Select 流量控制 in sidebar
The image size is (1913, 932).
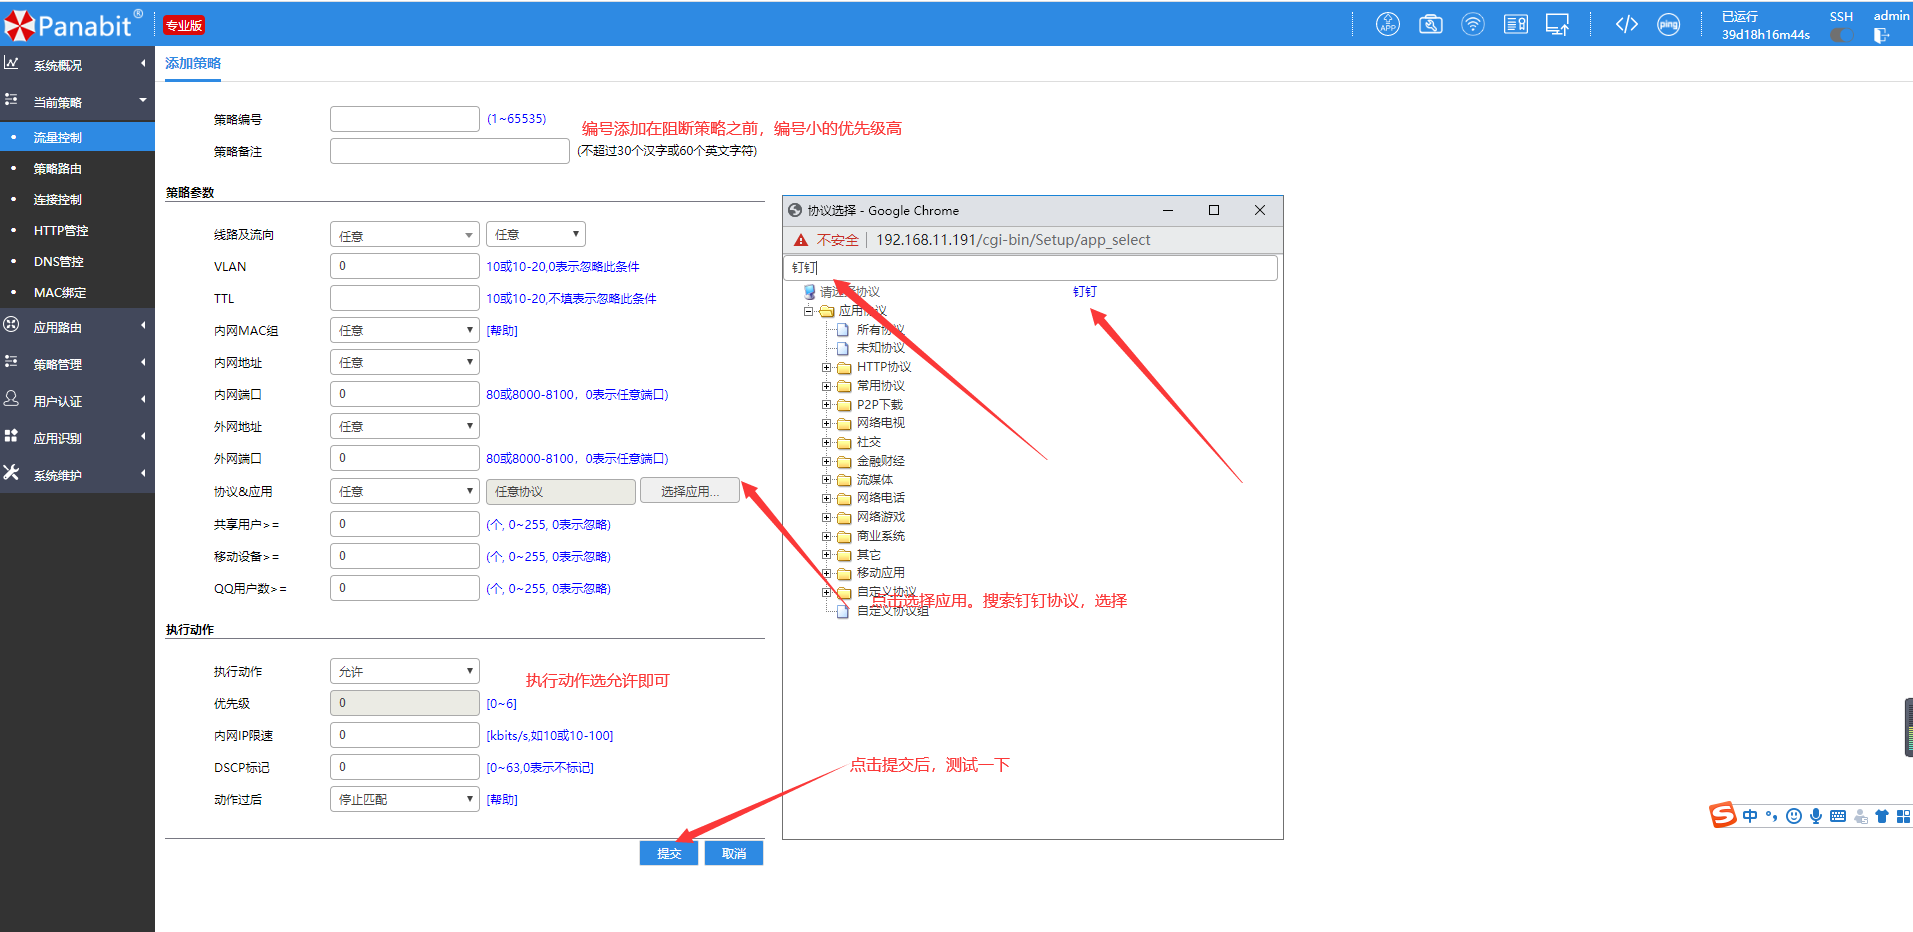[x=77, y=137]
